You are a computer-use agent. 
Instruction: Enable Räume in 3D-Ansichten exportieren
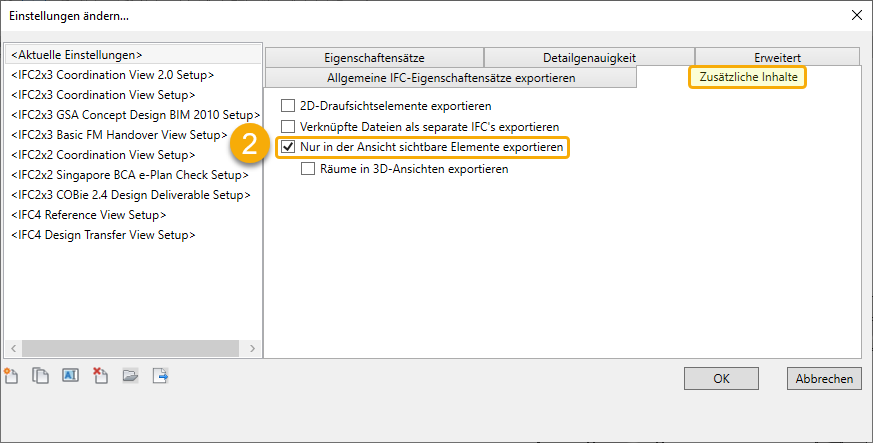click(x=308, y=170)
